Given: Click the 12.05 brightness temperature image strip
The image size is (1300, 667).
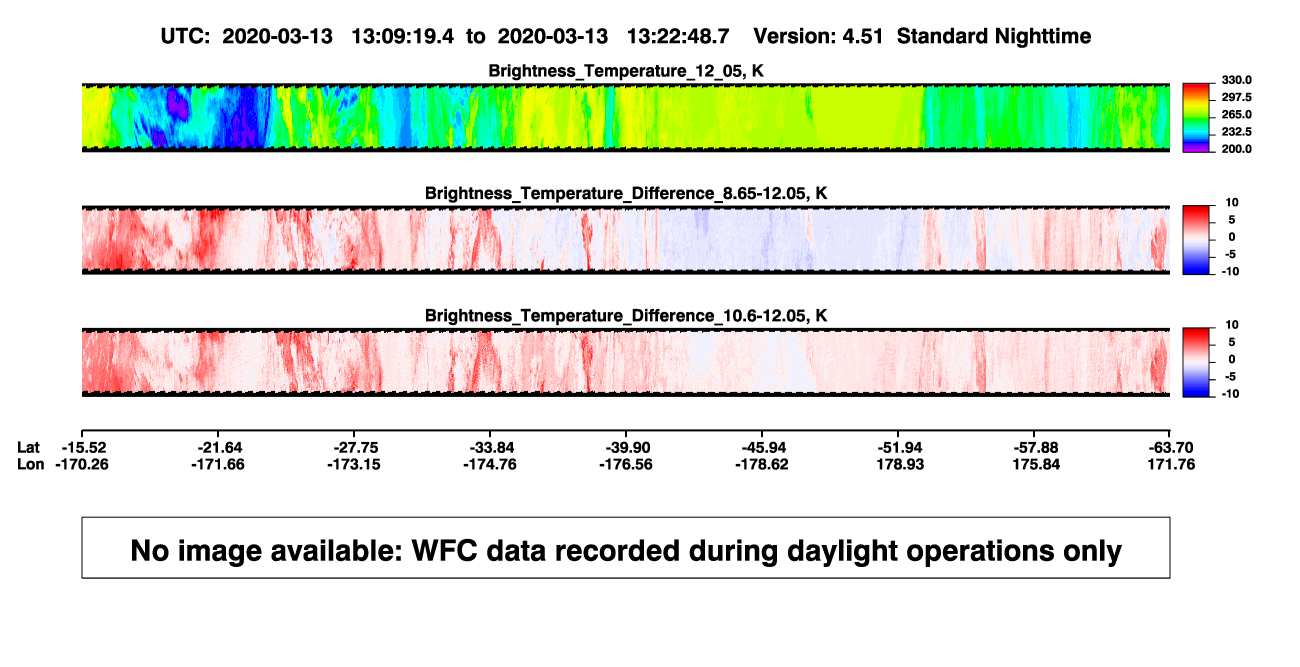Looking at the screenshot, I should pyautogui.click(x=626, y=118).
